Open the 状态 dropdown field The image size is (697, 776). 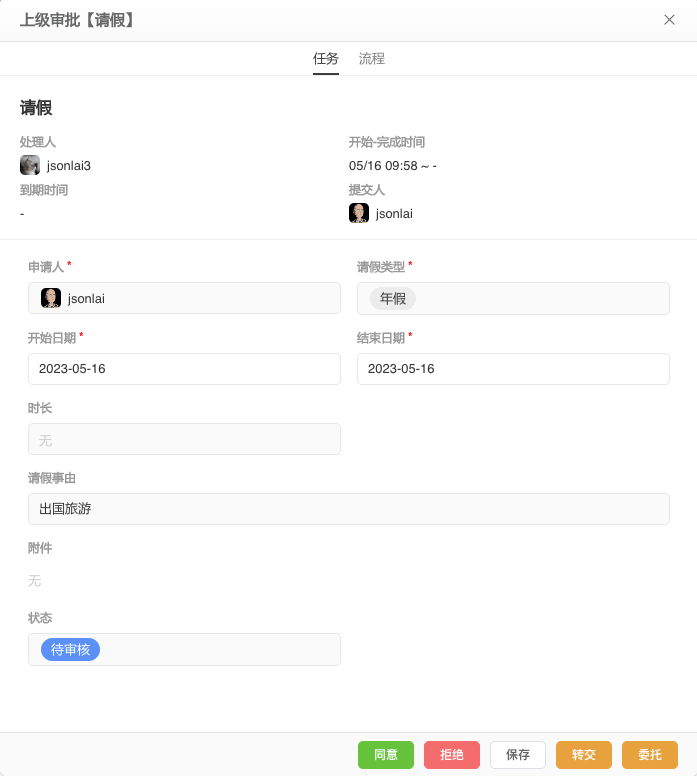tap(184, 649)
